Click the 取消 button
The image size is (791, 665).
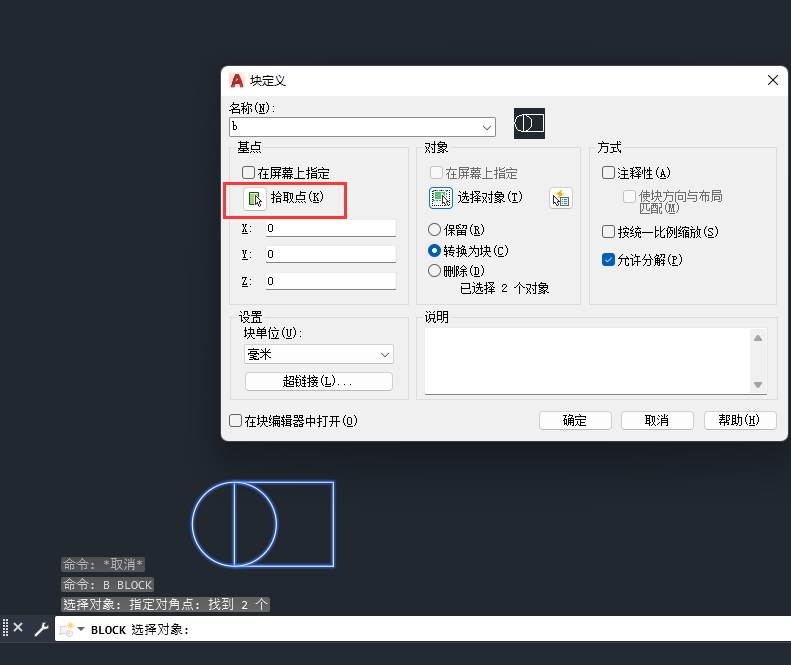coord(657,420)
